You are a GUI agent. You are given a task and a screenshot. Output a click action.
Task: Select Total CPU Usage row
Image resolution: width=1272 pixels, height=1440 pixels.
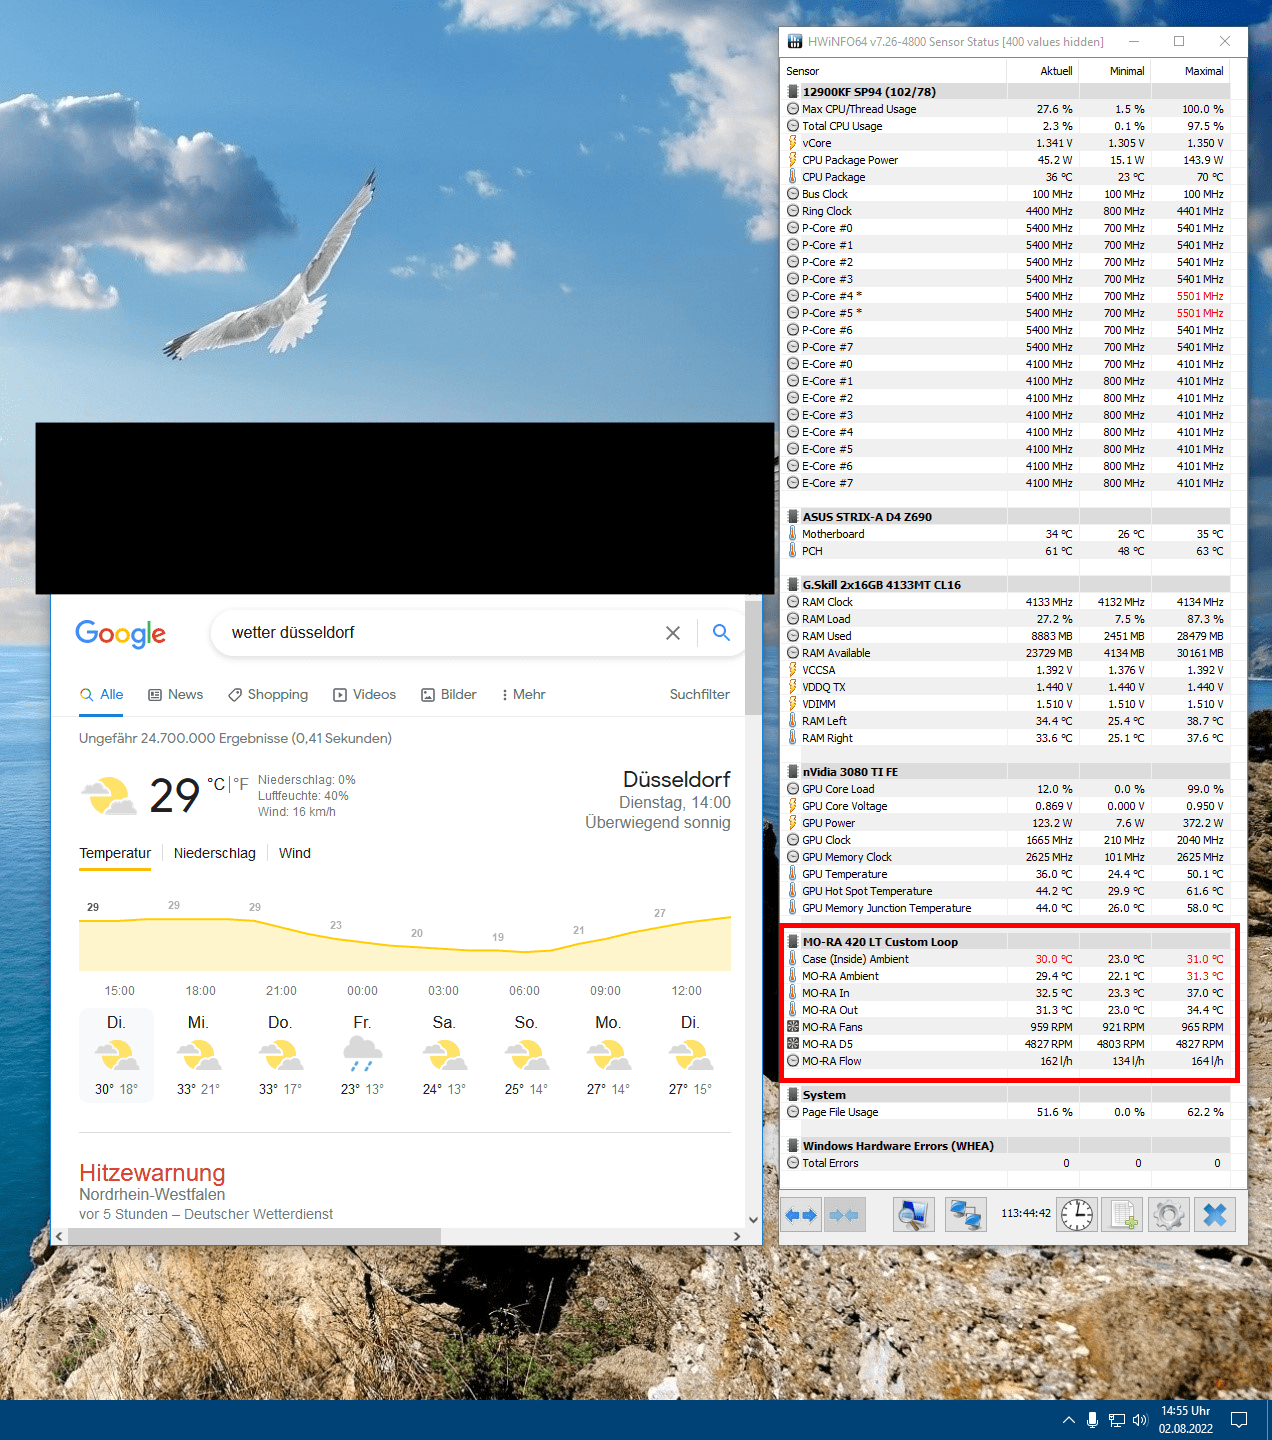click(1006, 126)
